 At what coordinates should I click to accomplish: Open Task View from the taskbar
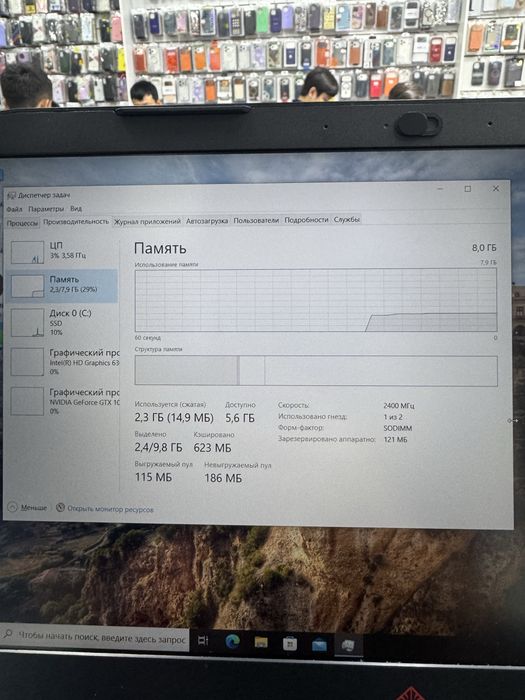[x=203, y=640]
